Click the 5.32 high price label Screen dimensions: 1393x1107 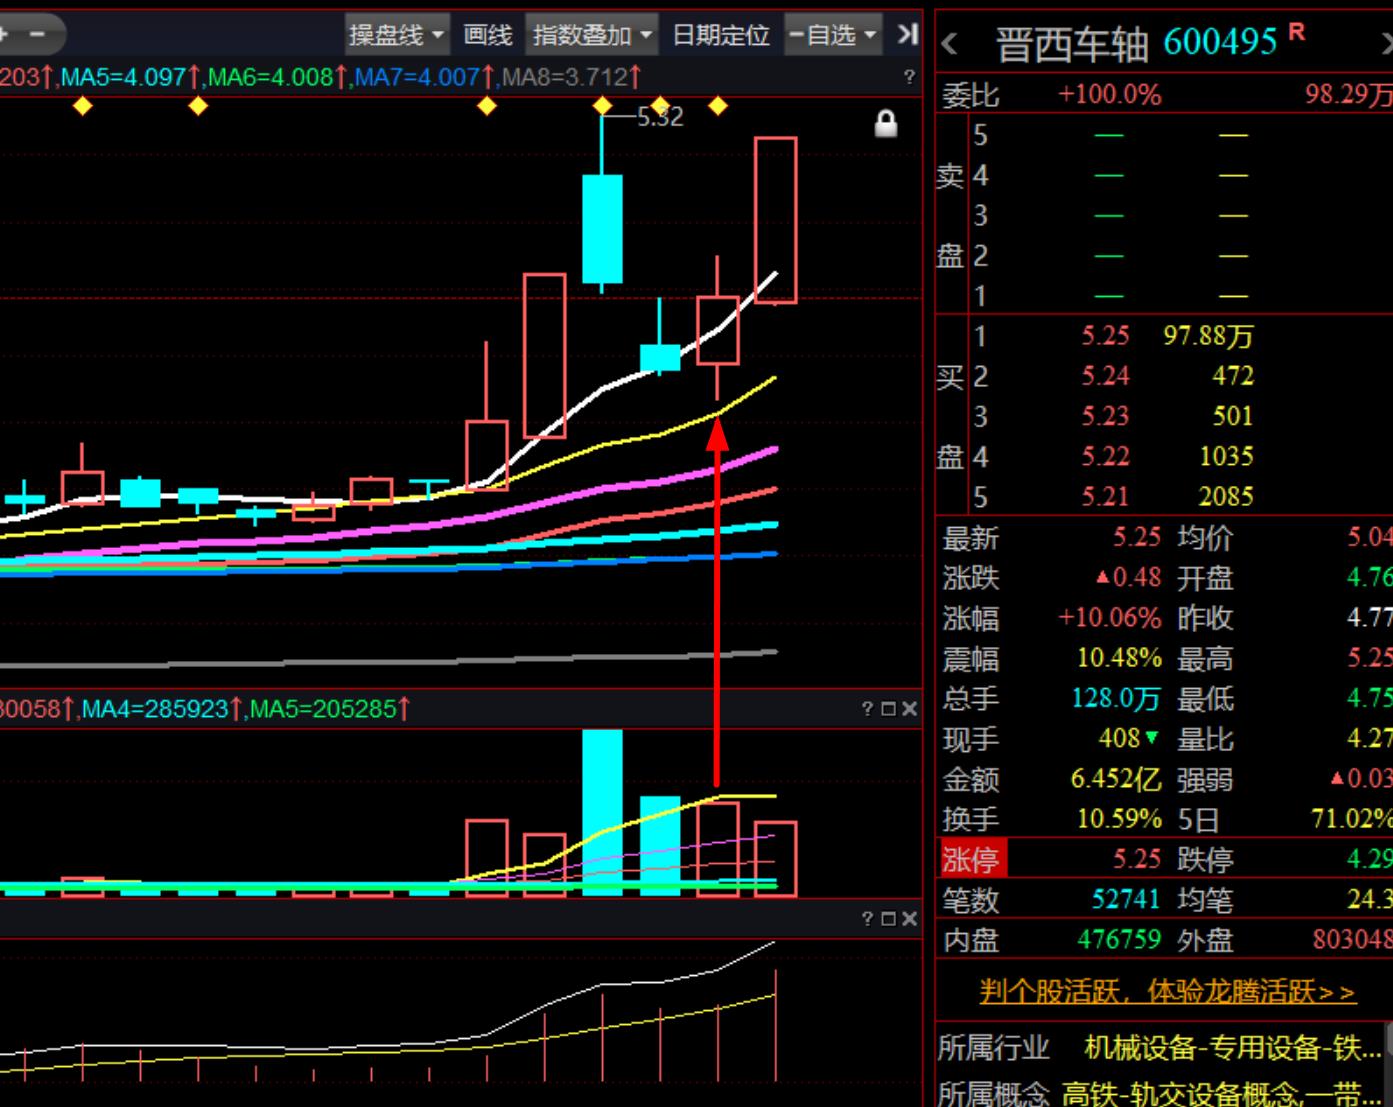[660, 117]
